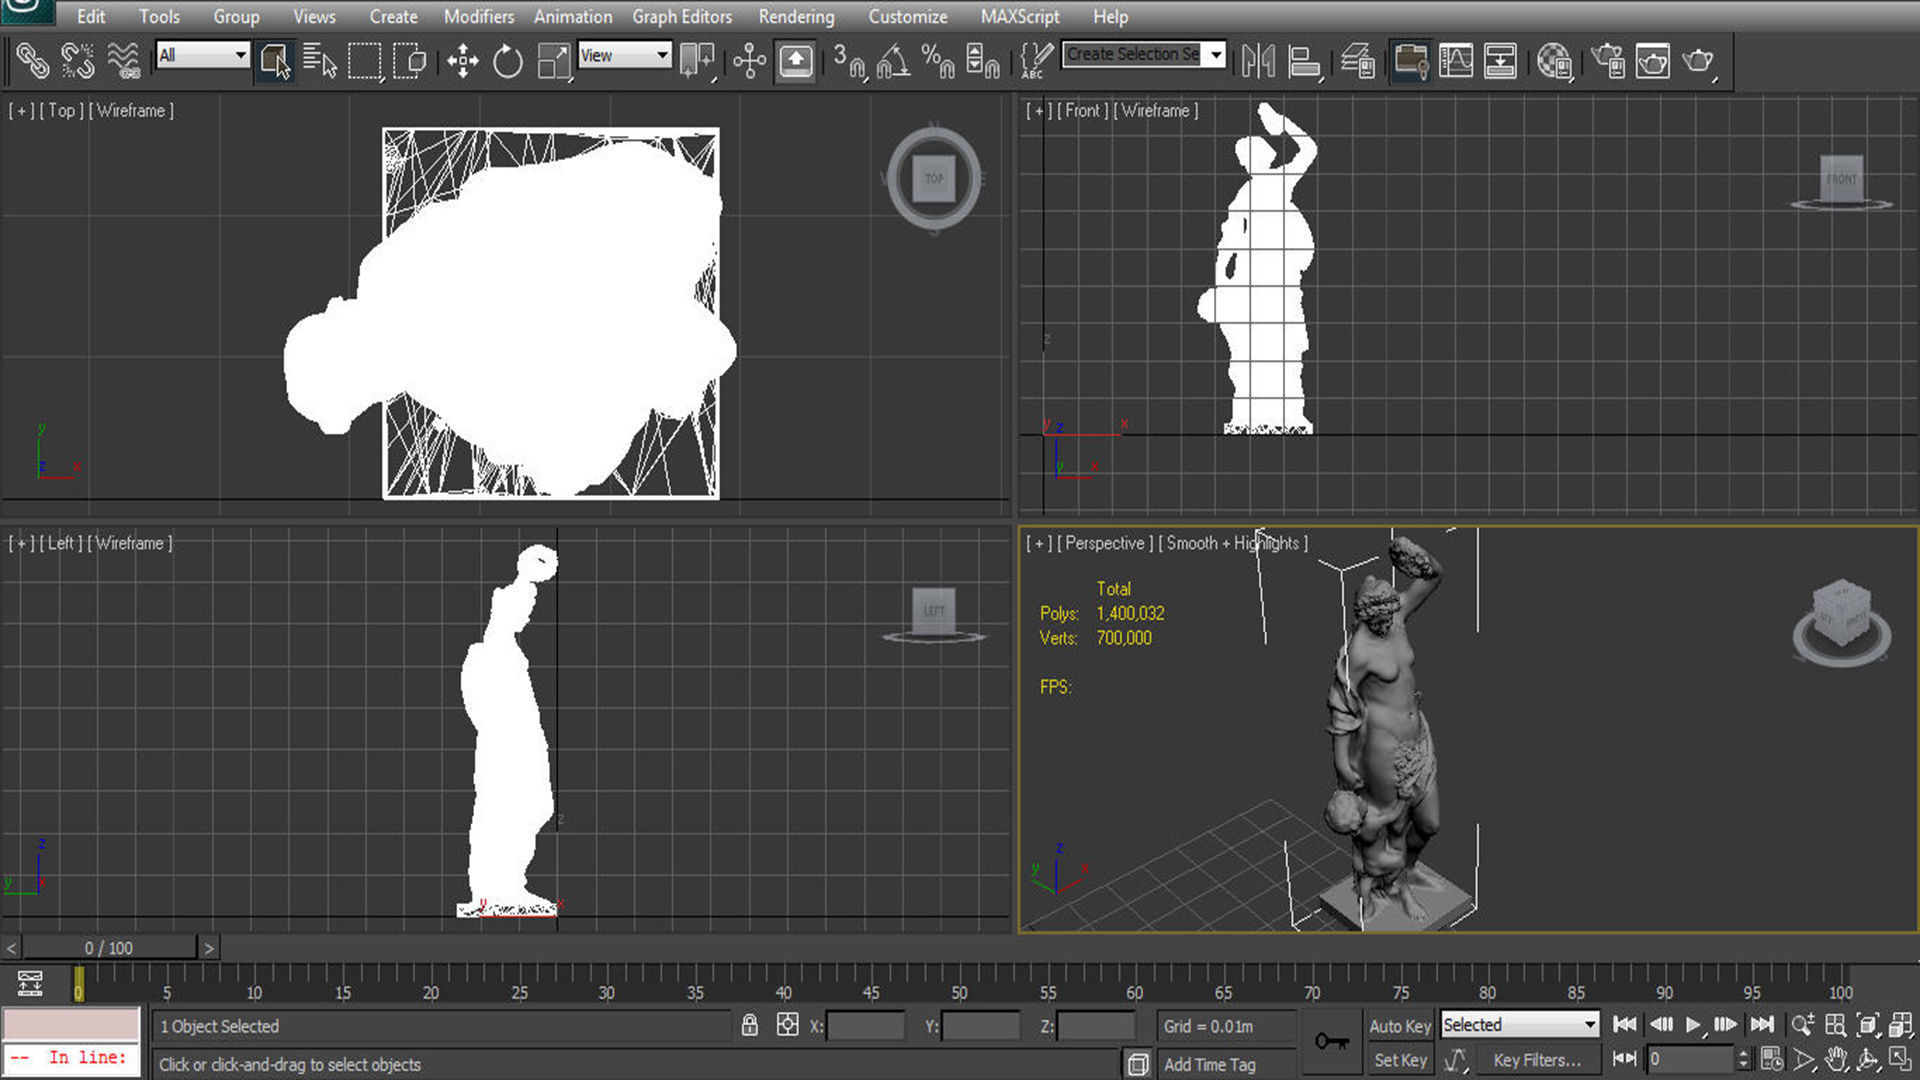Open the Layer Manager

coord(1357,61)
